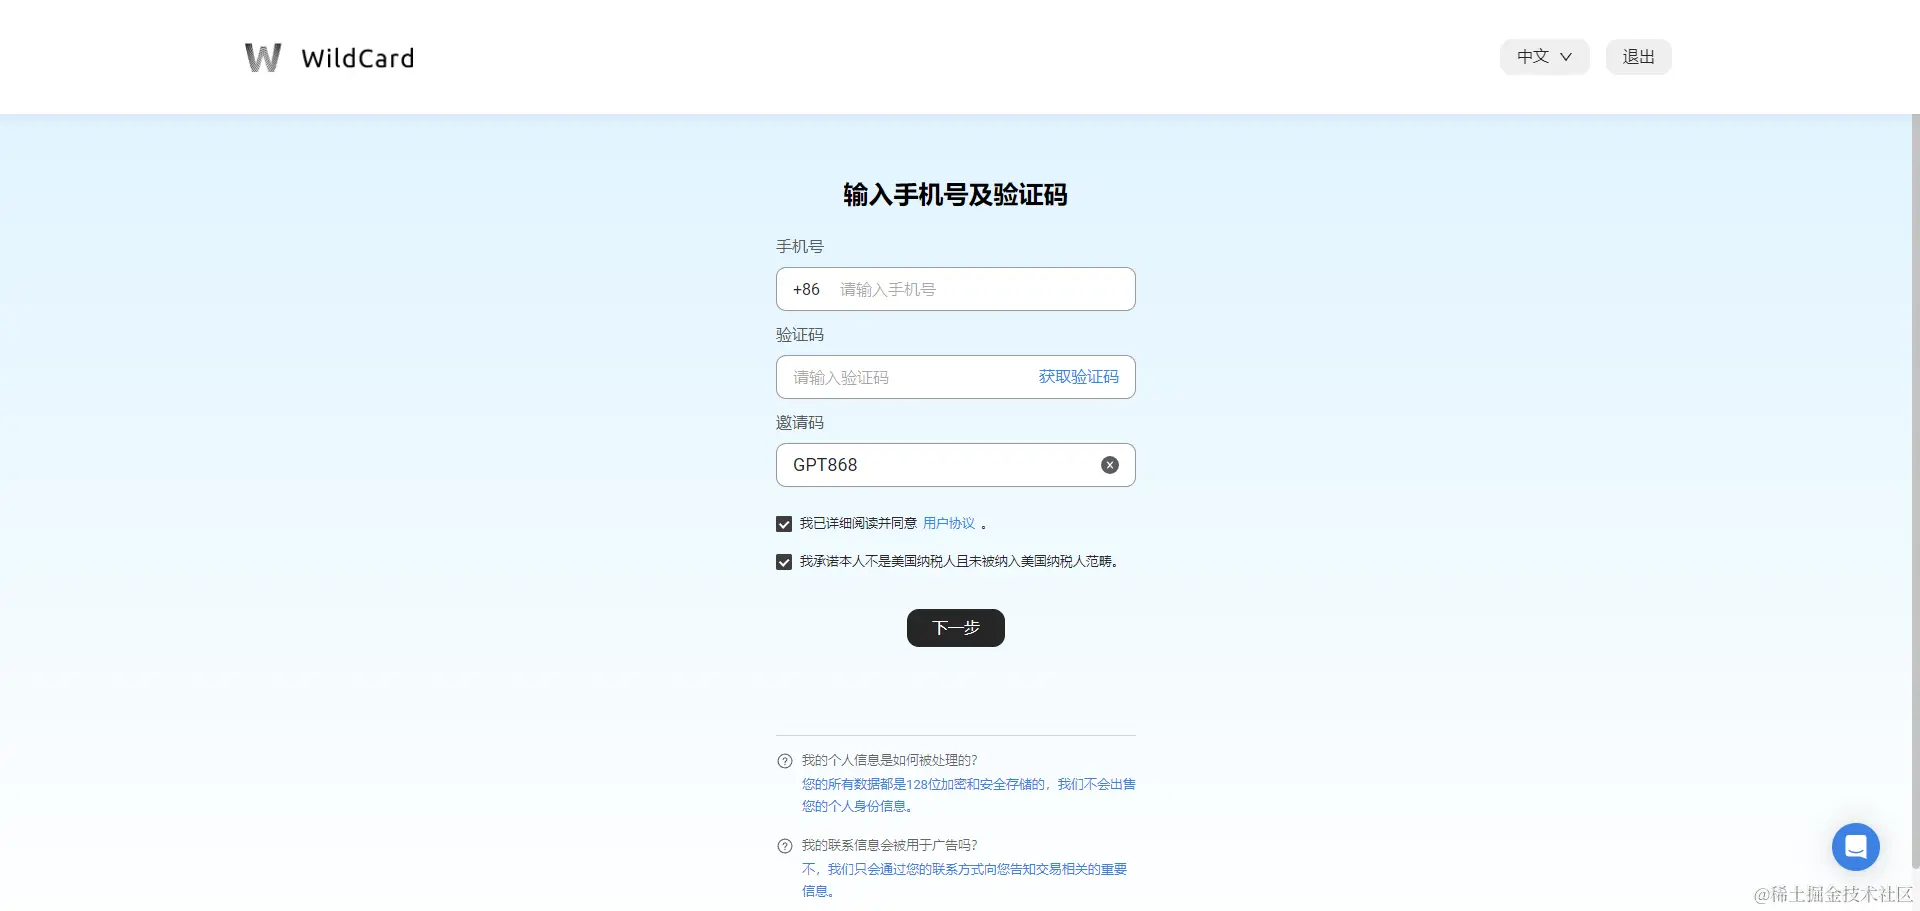
Task: Click the WildCard W logo icon
Action: (x=263, y=57)
